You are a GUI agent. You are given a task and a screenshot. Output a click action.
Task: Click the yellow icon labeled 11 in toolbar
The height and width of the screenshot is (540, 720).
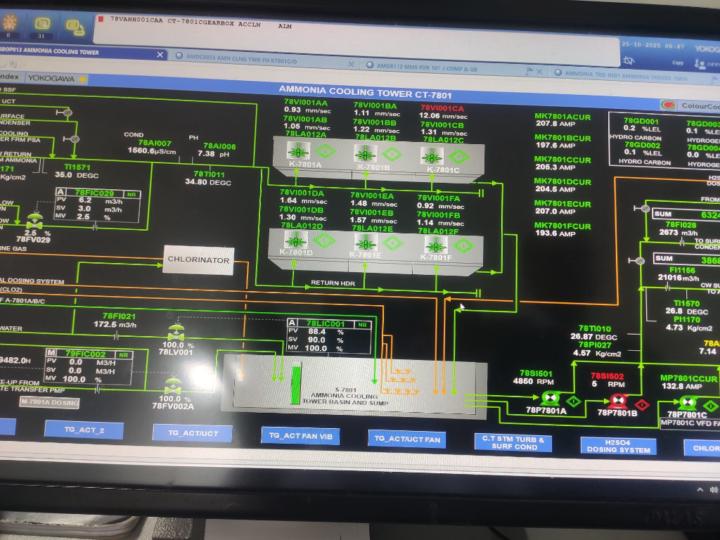click(42, 24)
